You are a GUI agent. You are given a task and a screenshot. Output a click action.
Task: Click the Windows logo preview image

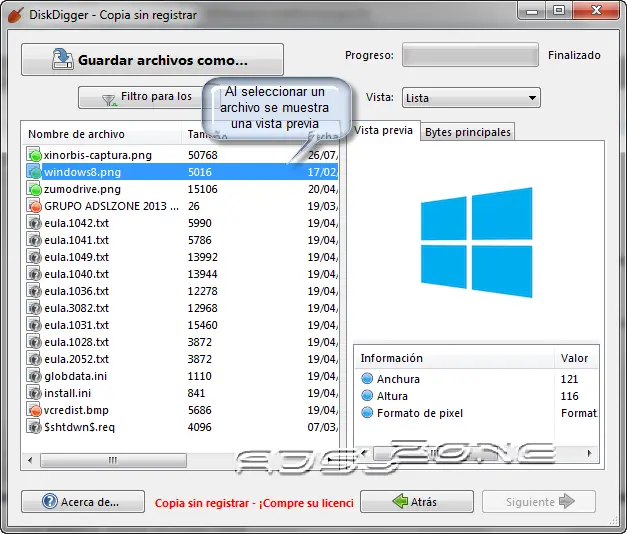click(x=476, y=242)
